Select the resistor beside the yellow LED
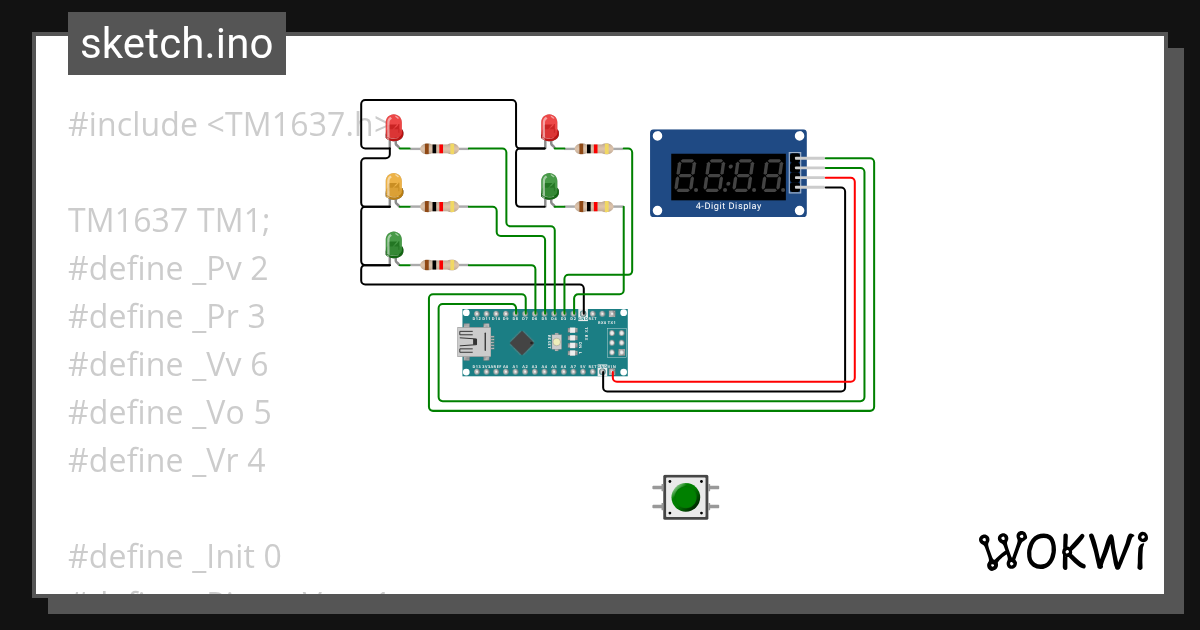Screen dimensions: 1200x630 438,205
